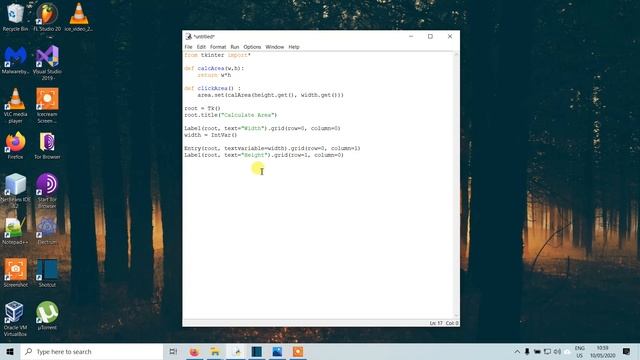
Task: Select the Electrum desktop shortcut
Action: coord(47,231)
